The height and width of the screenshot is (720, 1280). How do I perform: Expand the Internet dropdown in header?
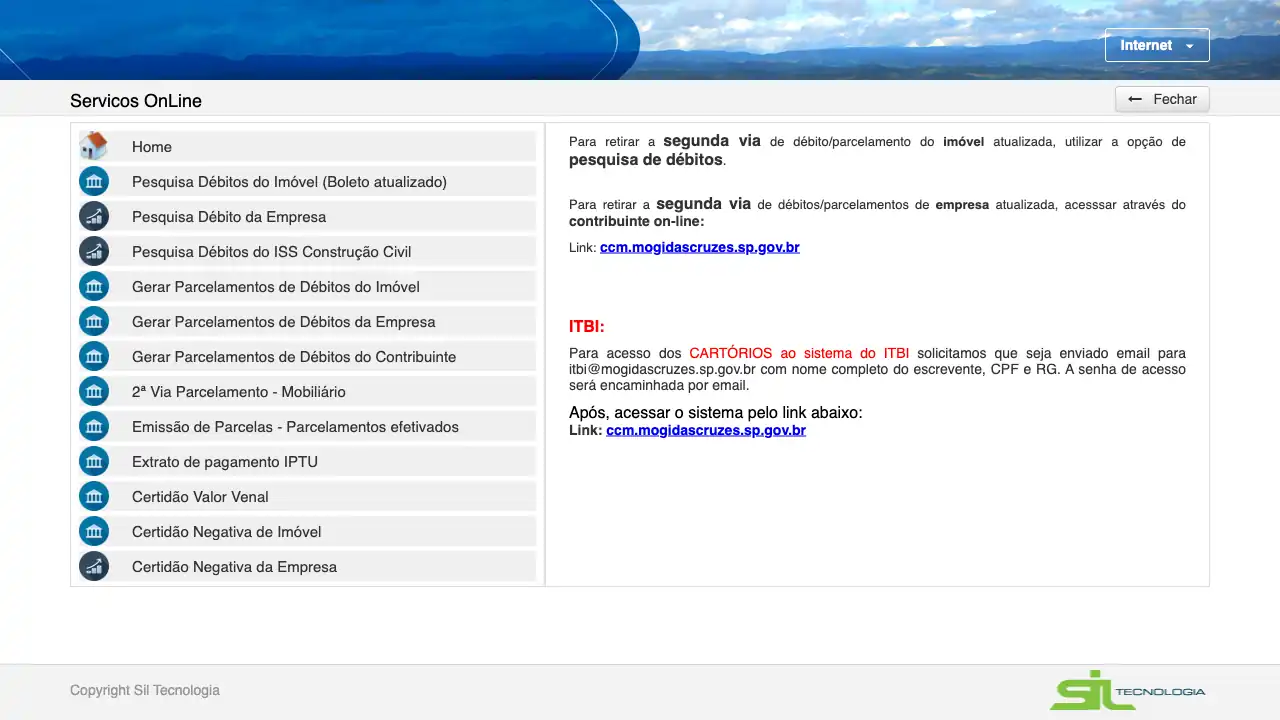point(1157,45)
